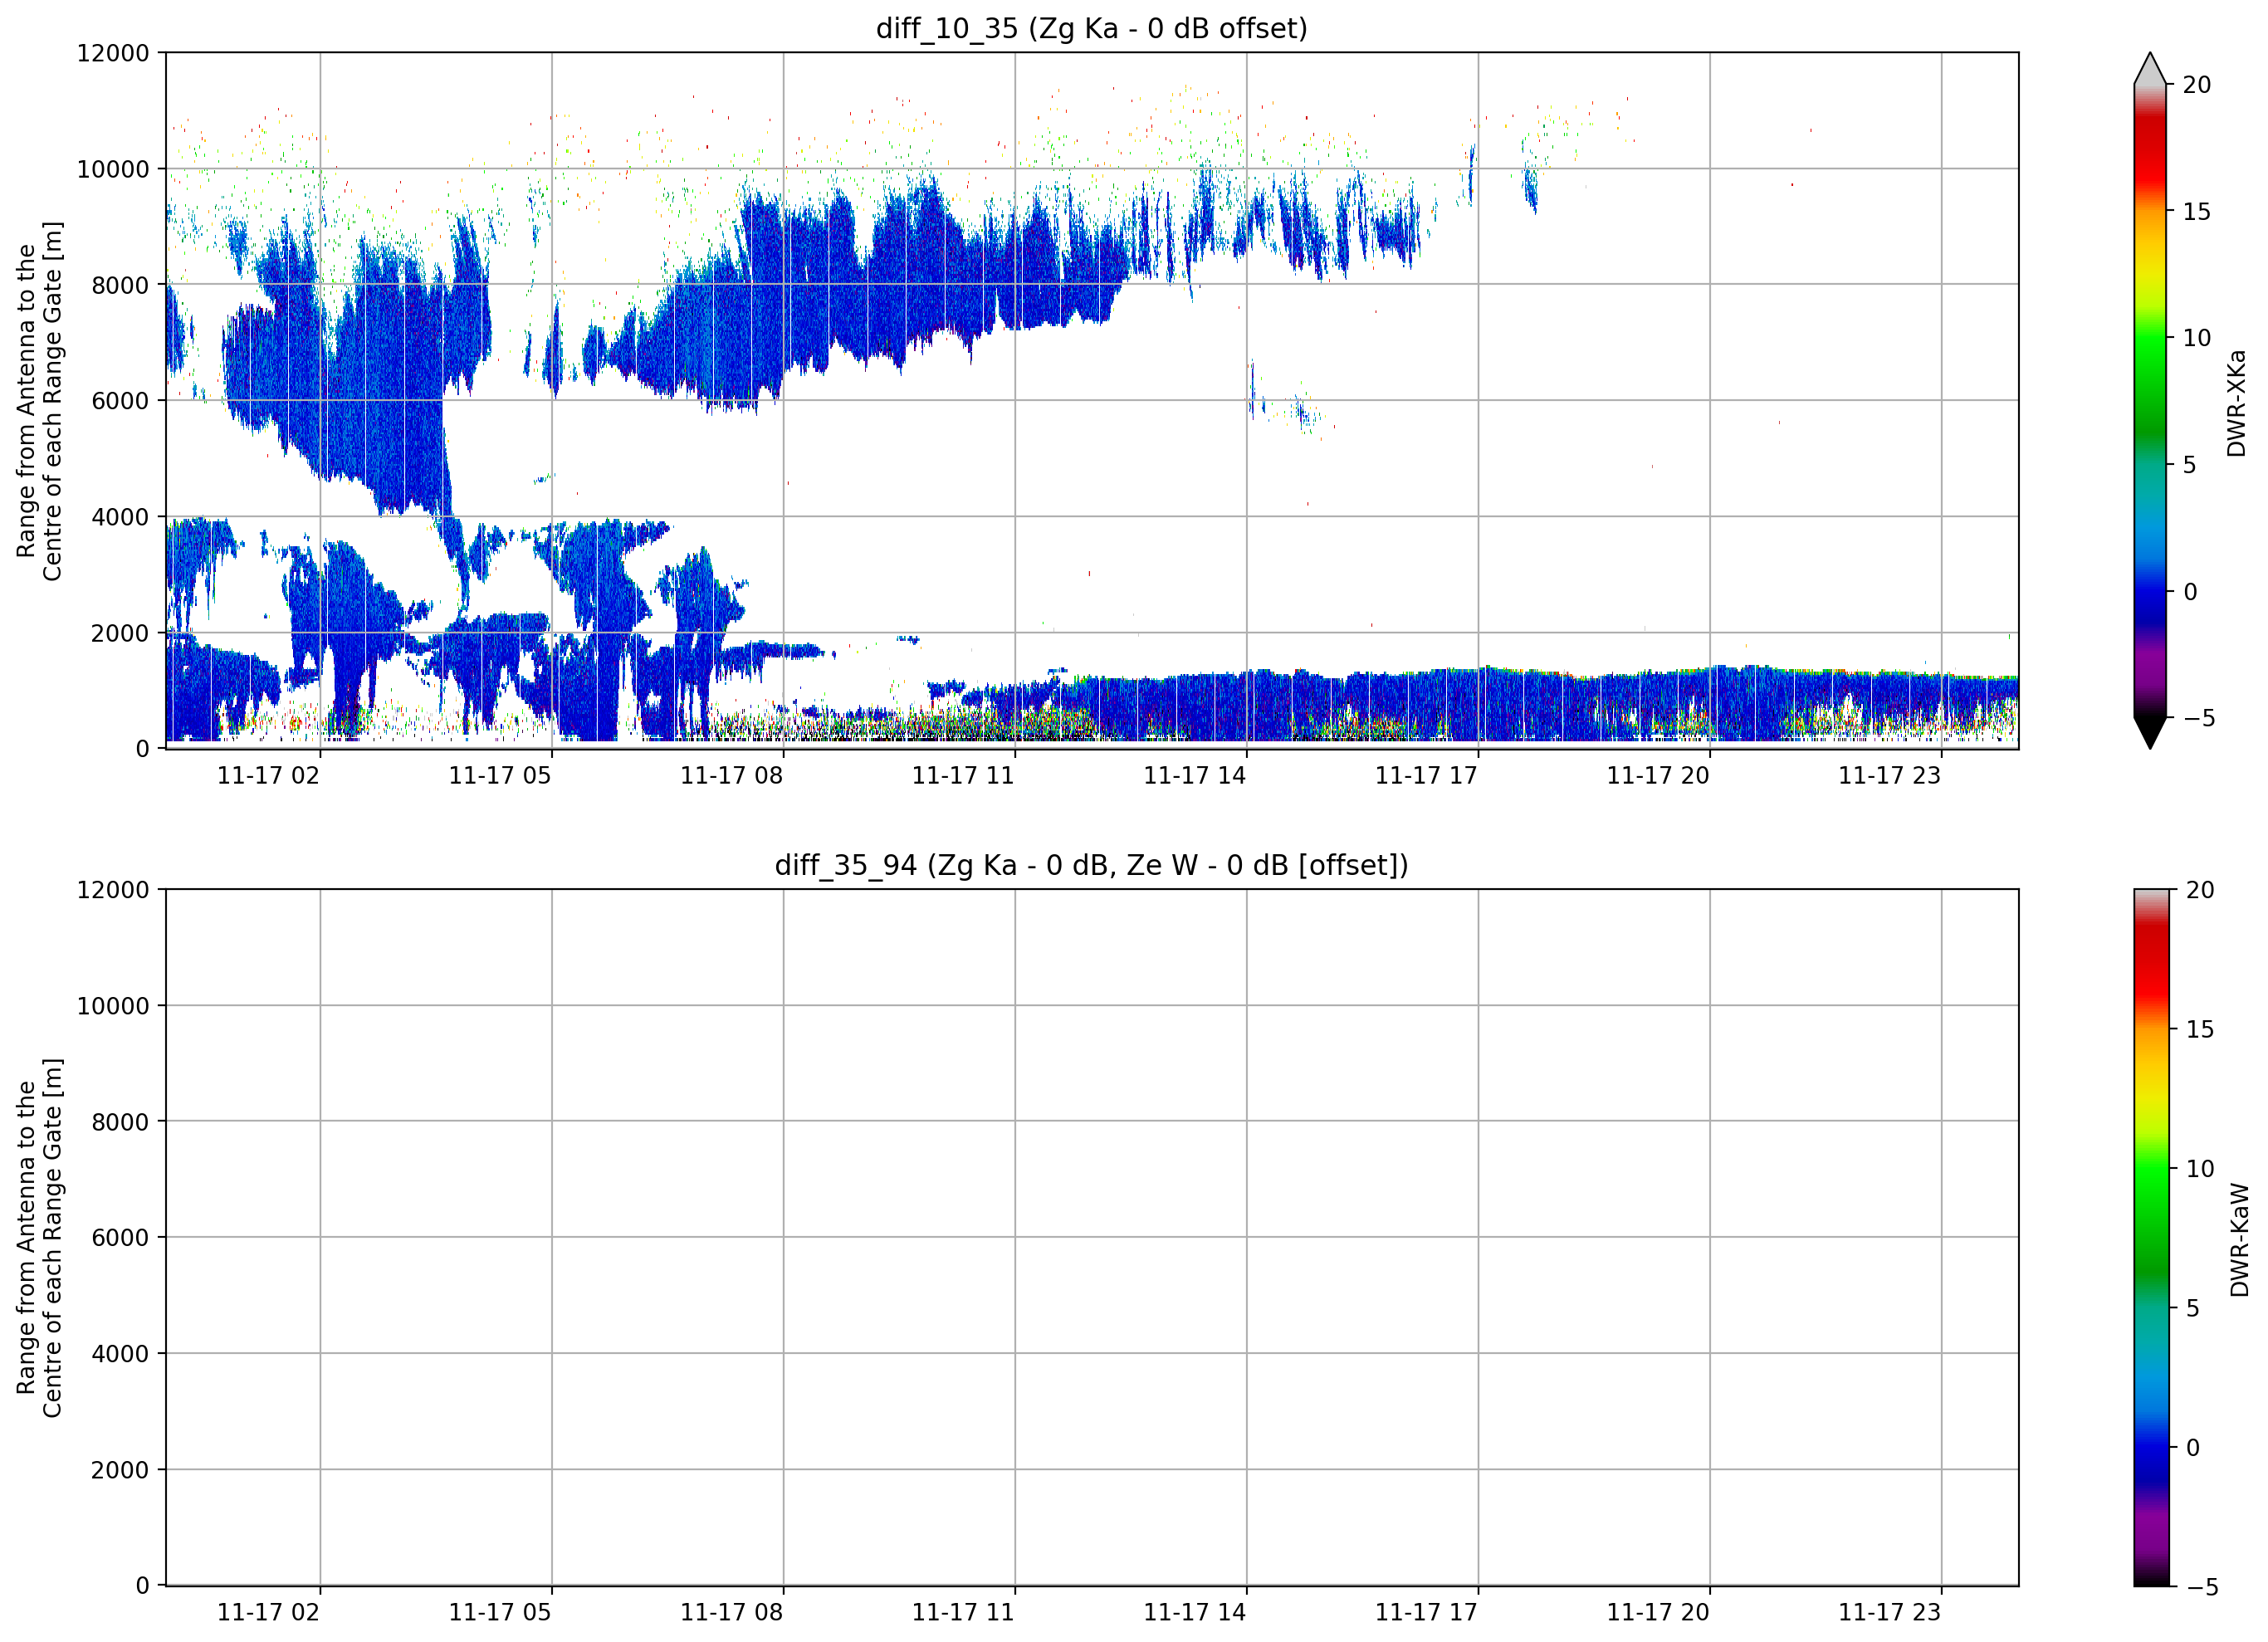This screenshot has width=2268, height=1642.
Task: Click the 10 tick on the DWR-KaW colorbar
Action: click(x=2200, y=1169)
